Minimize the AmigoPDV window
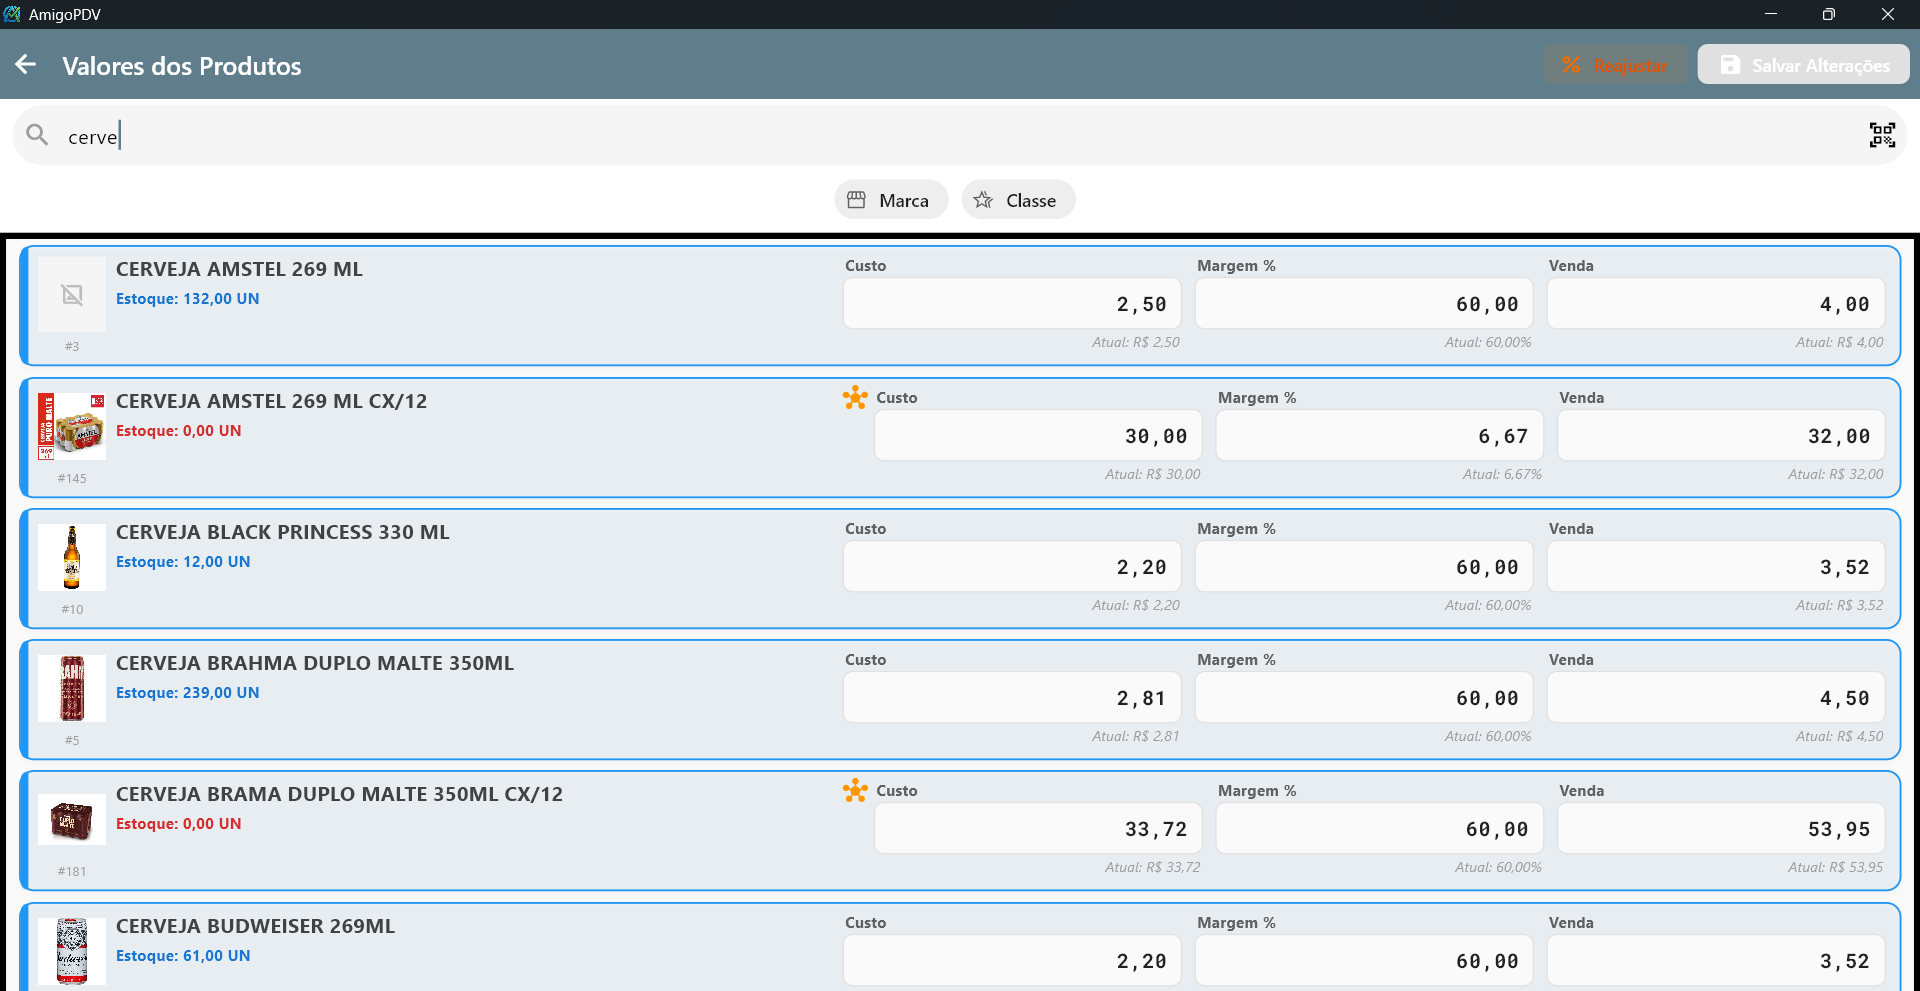Screen dimensions: 1920x991 1771,14
